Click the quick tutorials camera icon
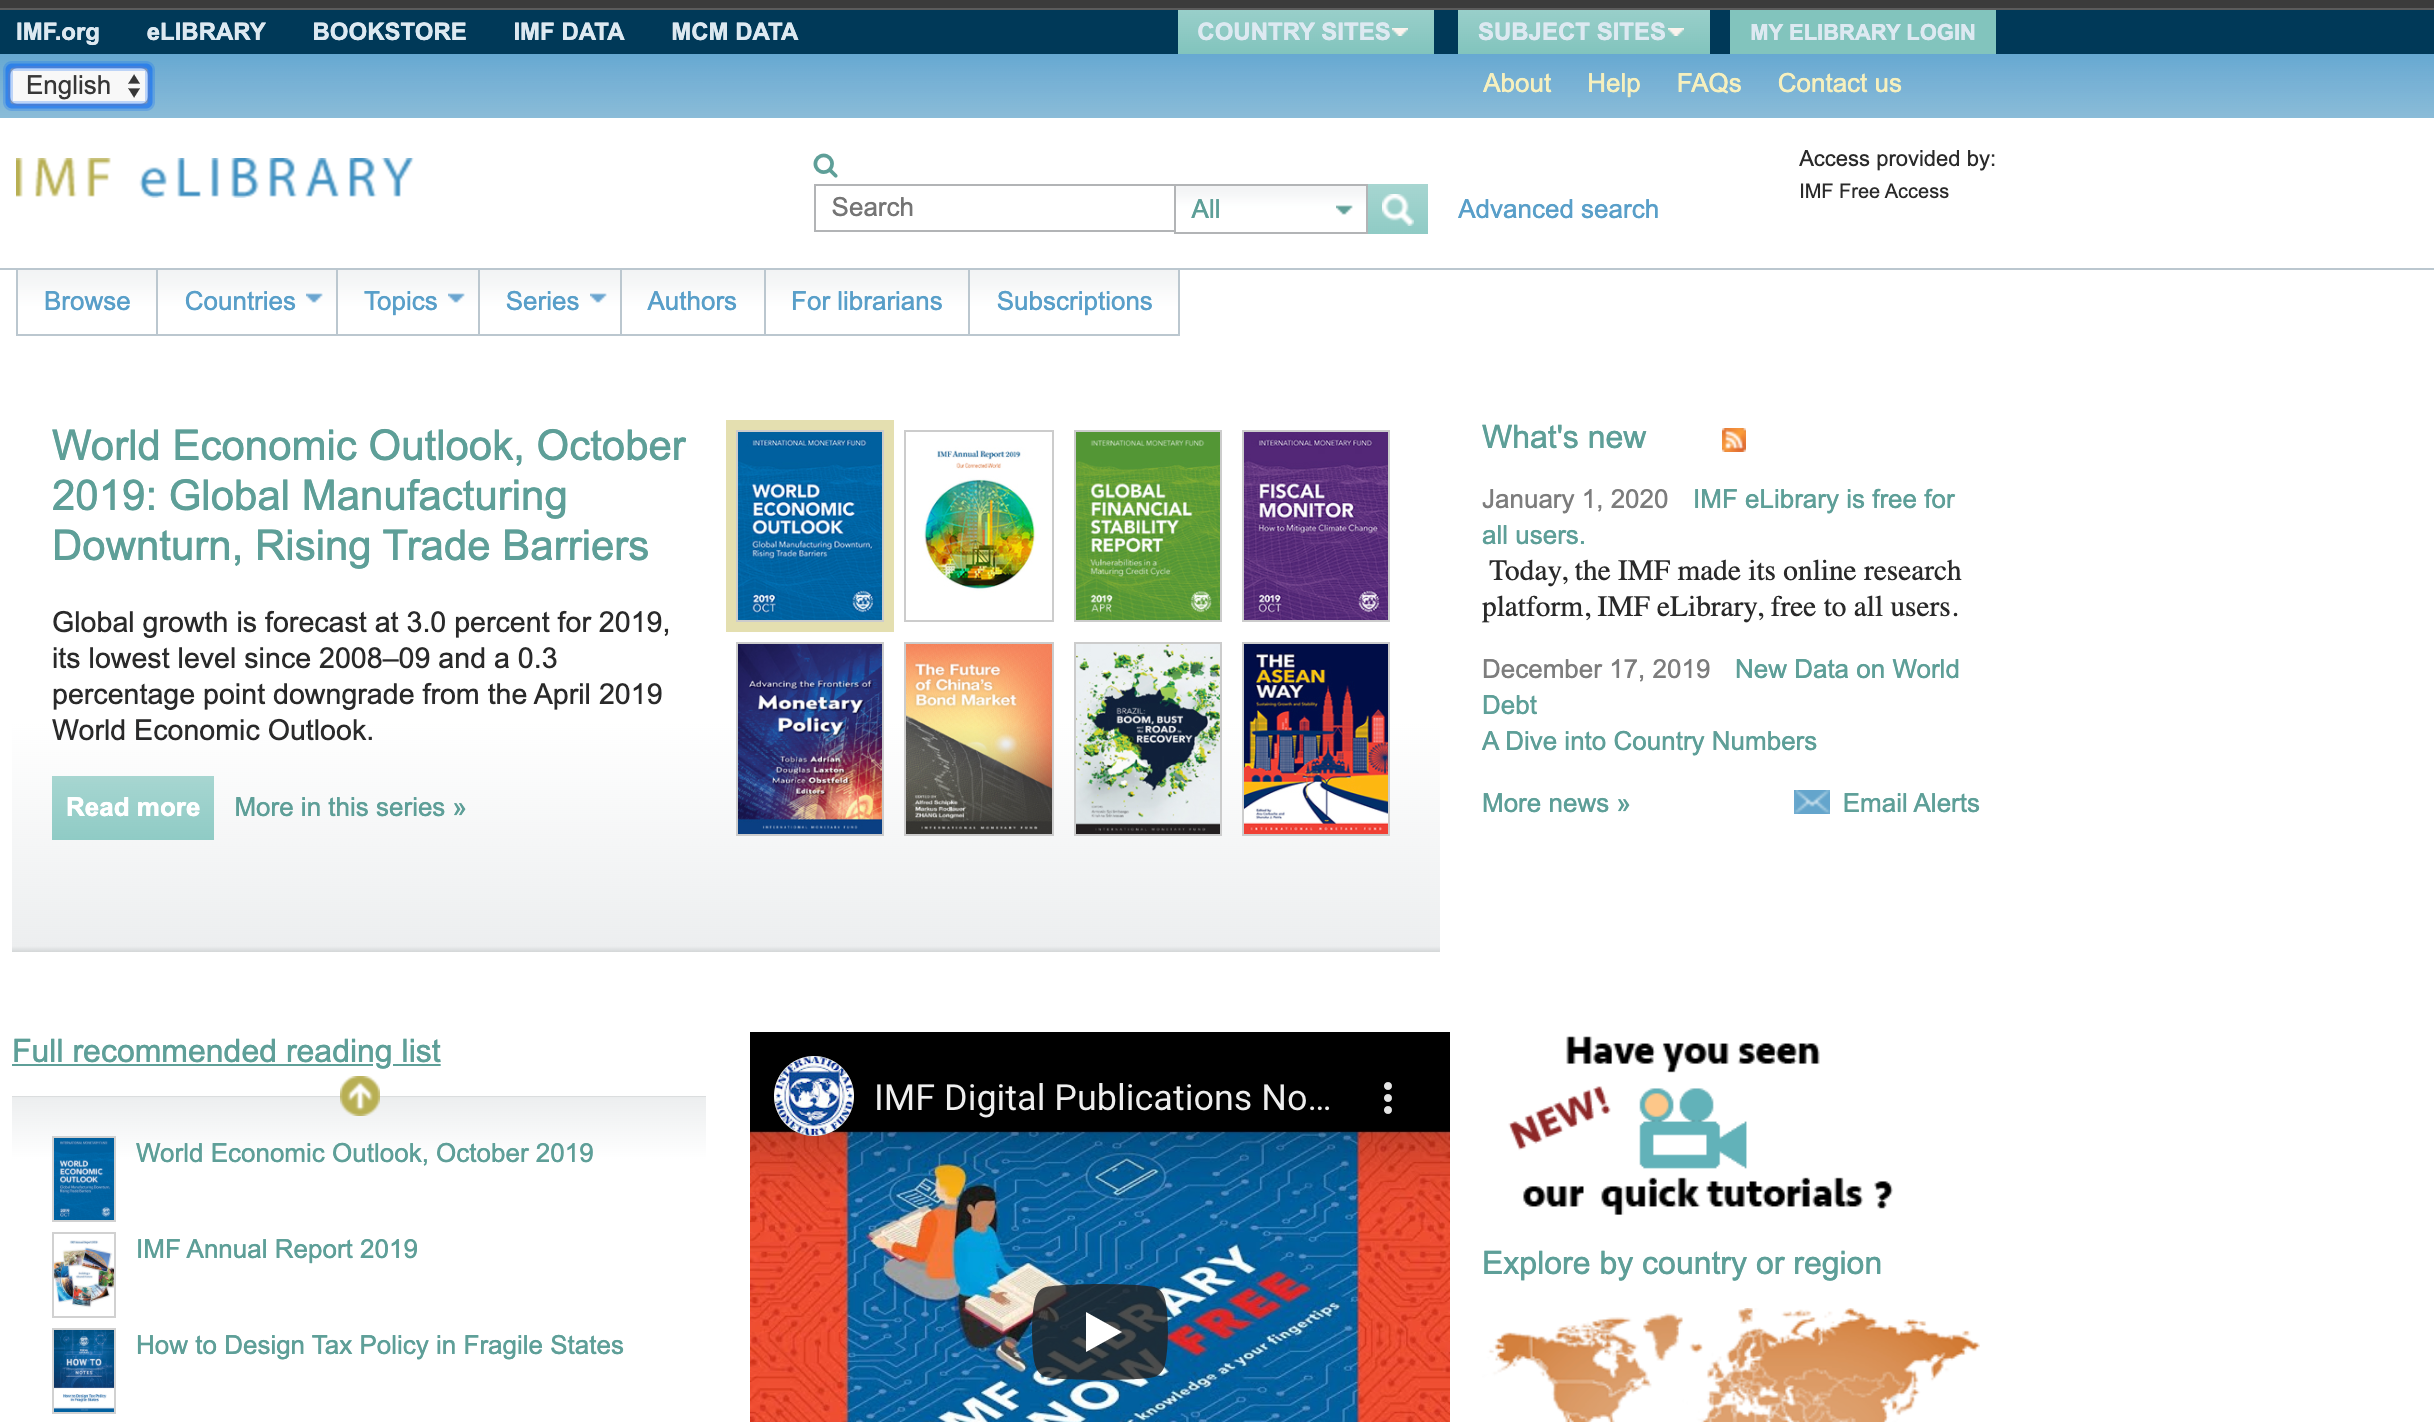The image size is (2434, 1422). click(x=1692, y=1129)
